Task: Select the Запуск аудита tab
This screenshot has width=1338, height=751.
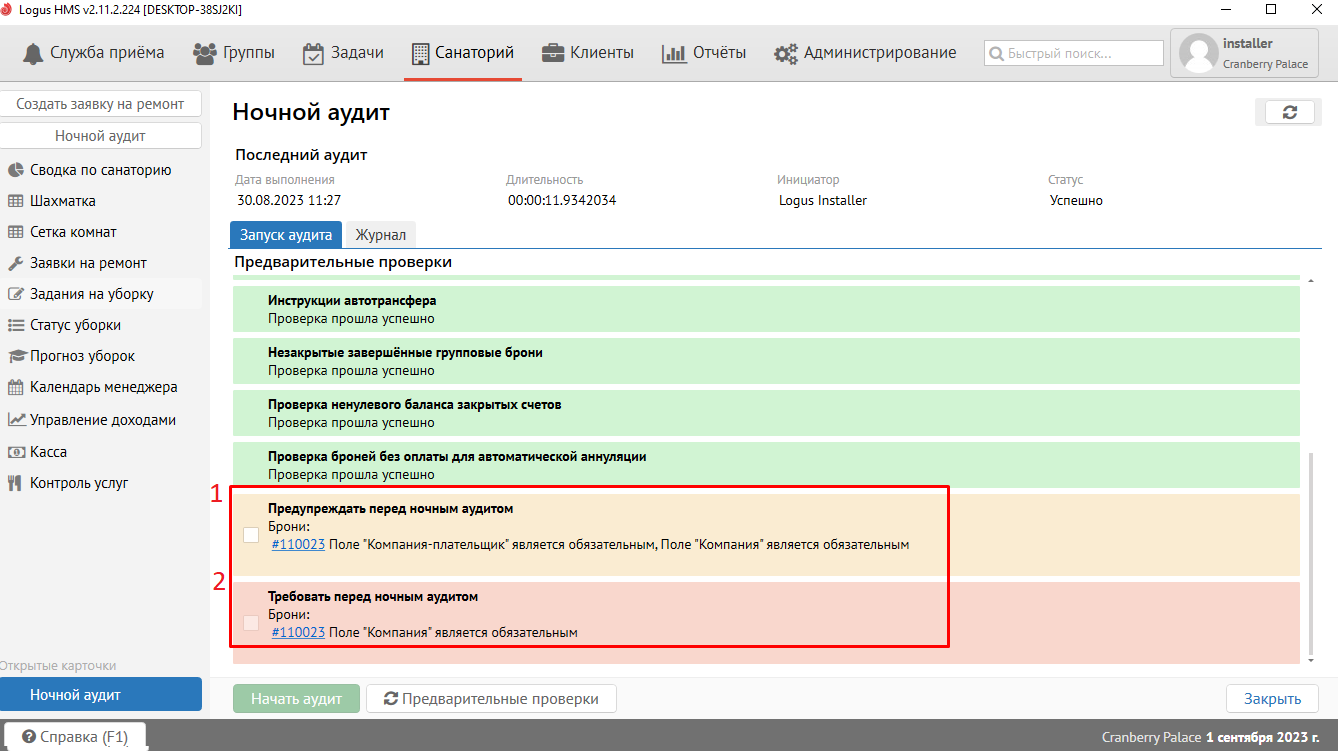Action: tap(286, 235)
